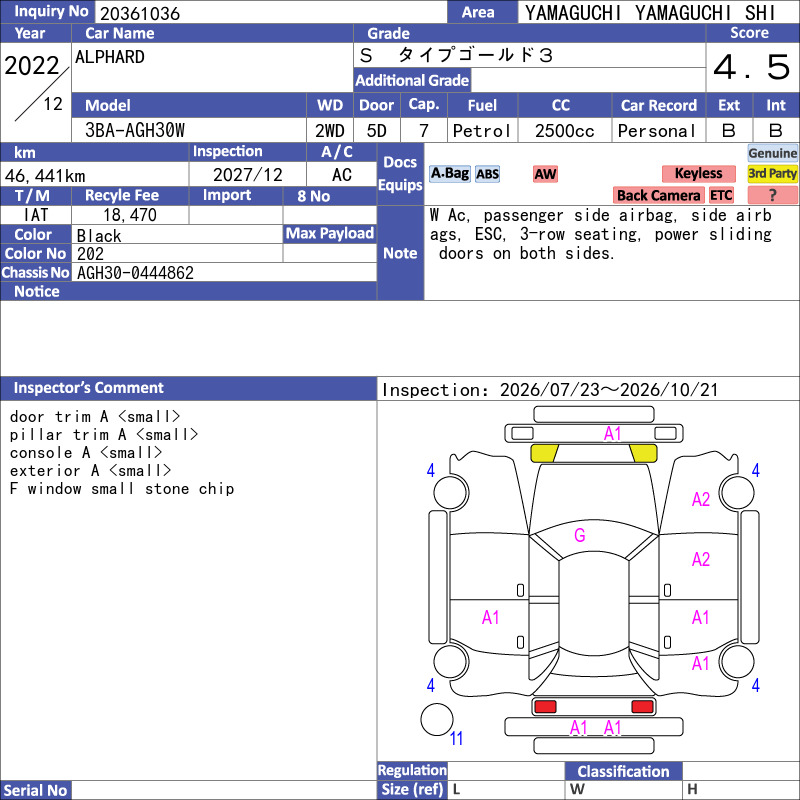
Task: Click the Genuine badge
Action: click(772, 153)
